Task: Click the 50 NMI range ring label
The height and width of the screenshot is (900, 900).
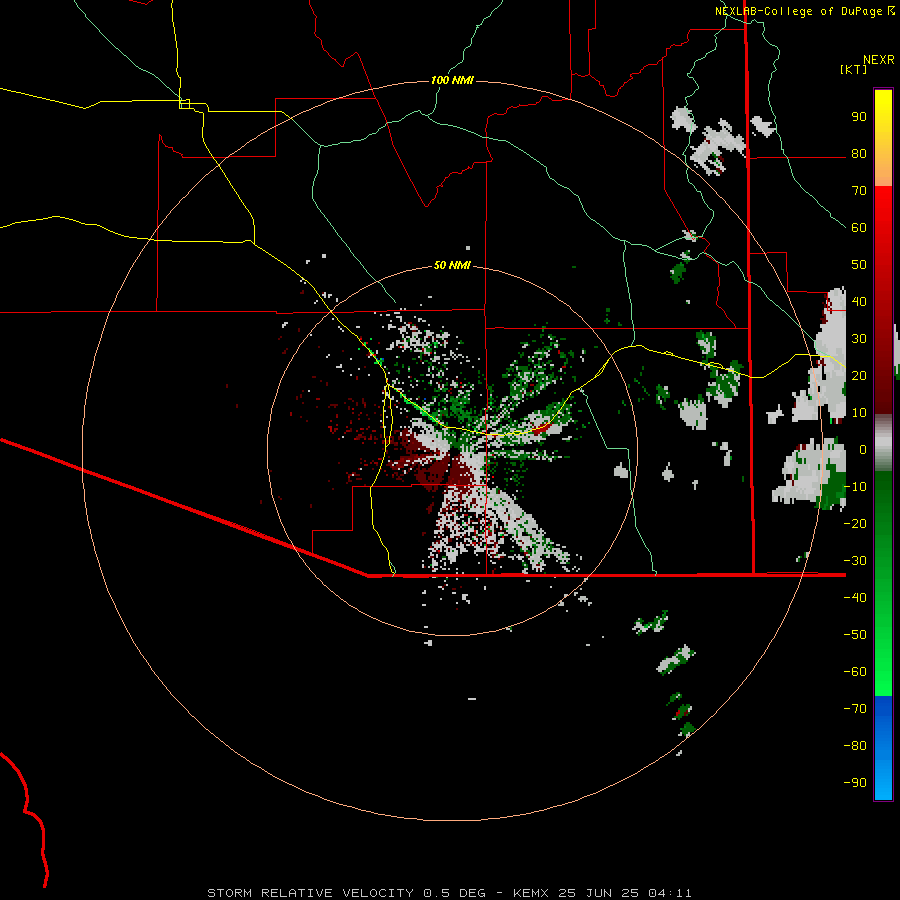Action: [452, 265]
